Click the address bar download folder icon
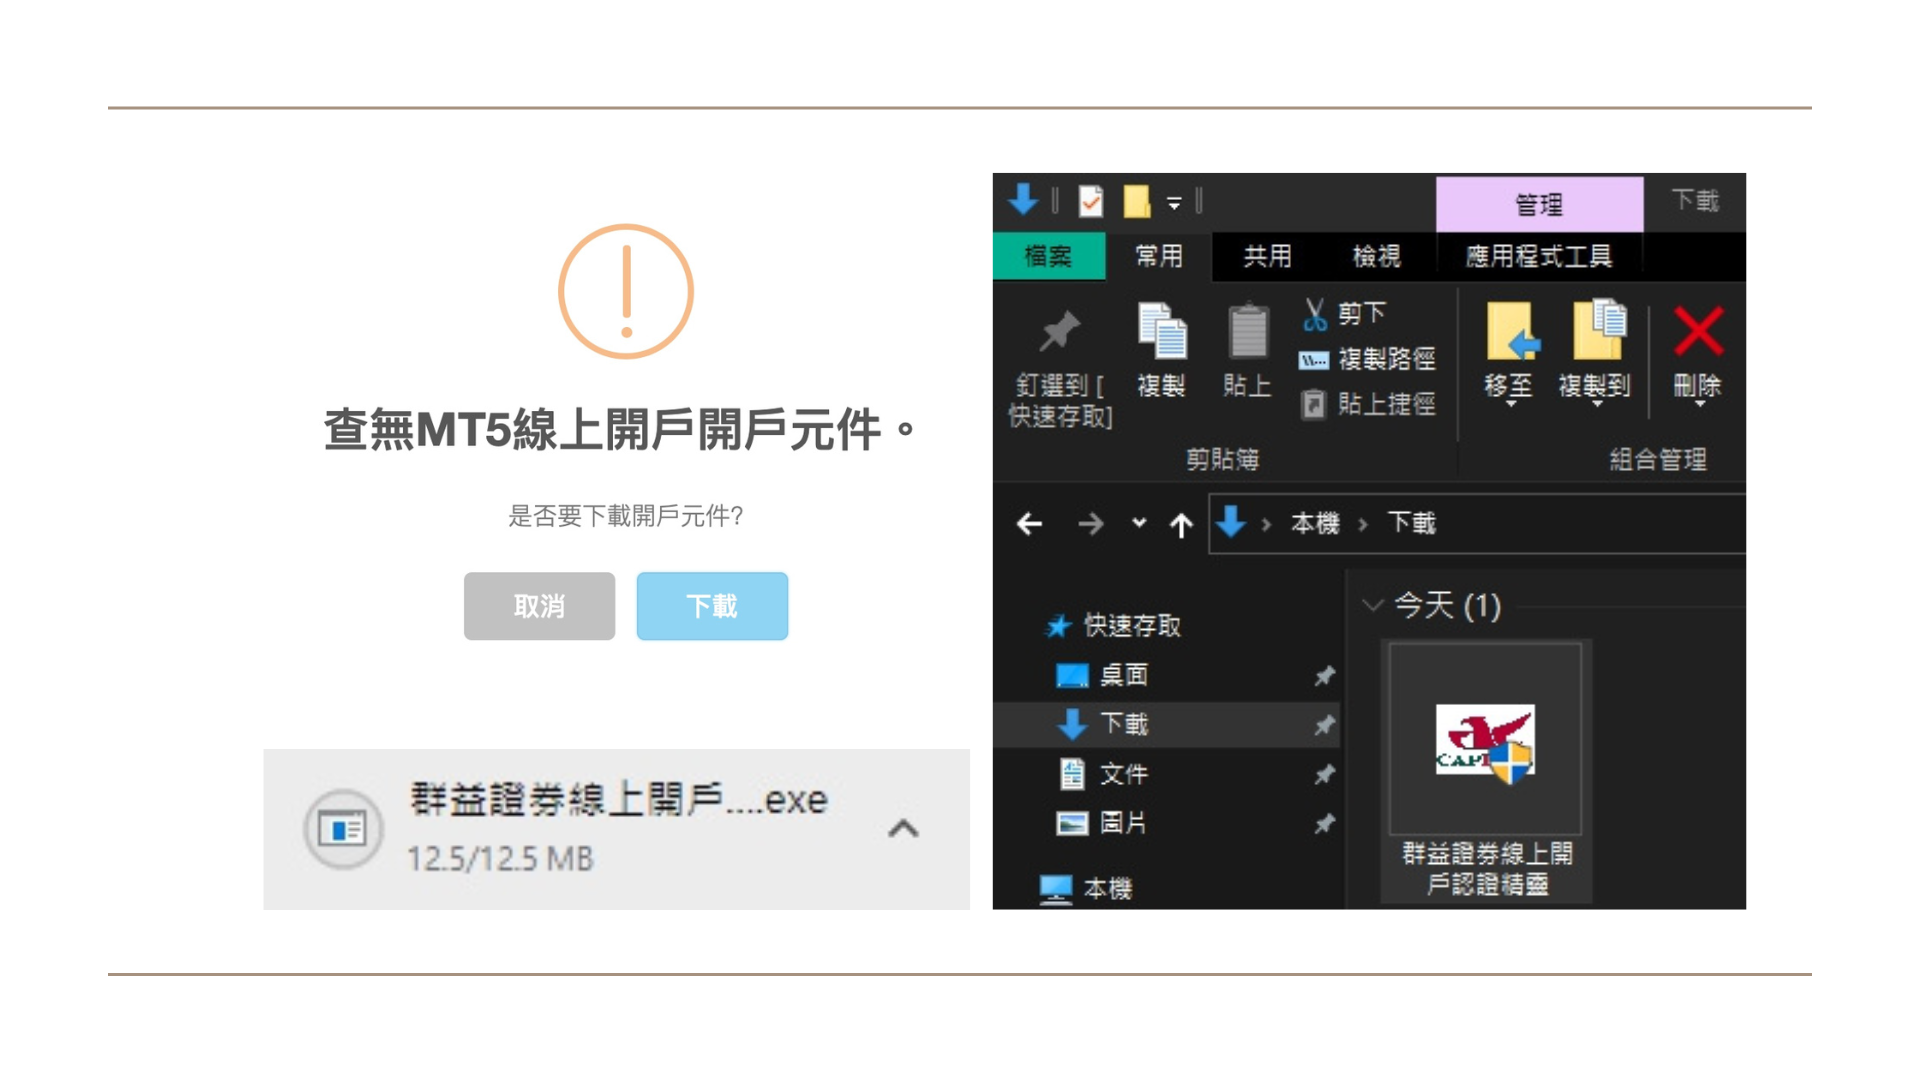The height and width of the screenshot is (1080, 1920). point(1231,522)
